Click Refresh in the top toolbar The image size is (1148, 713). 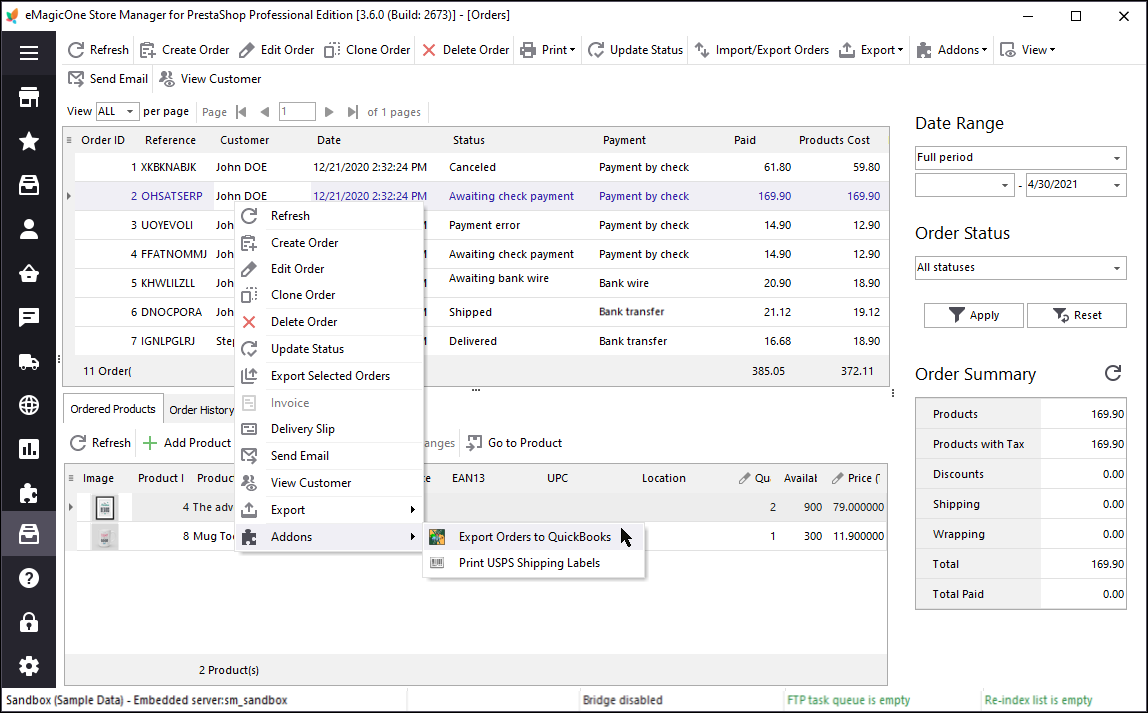click(98, 50)
